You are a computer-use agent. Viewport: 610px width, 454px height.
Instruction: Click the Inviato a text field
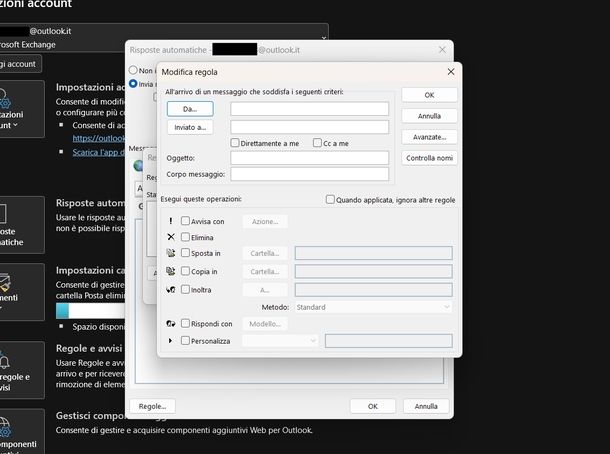click(309, 127)
